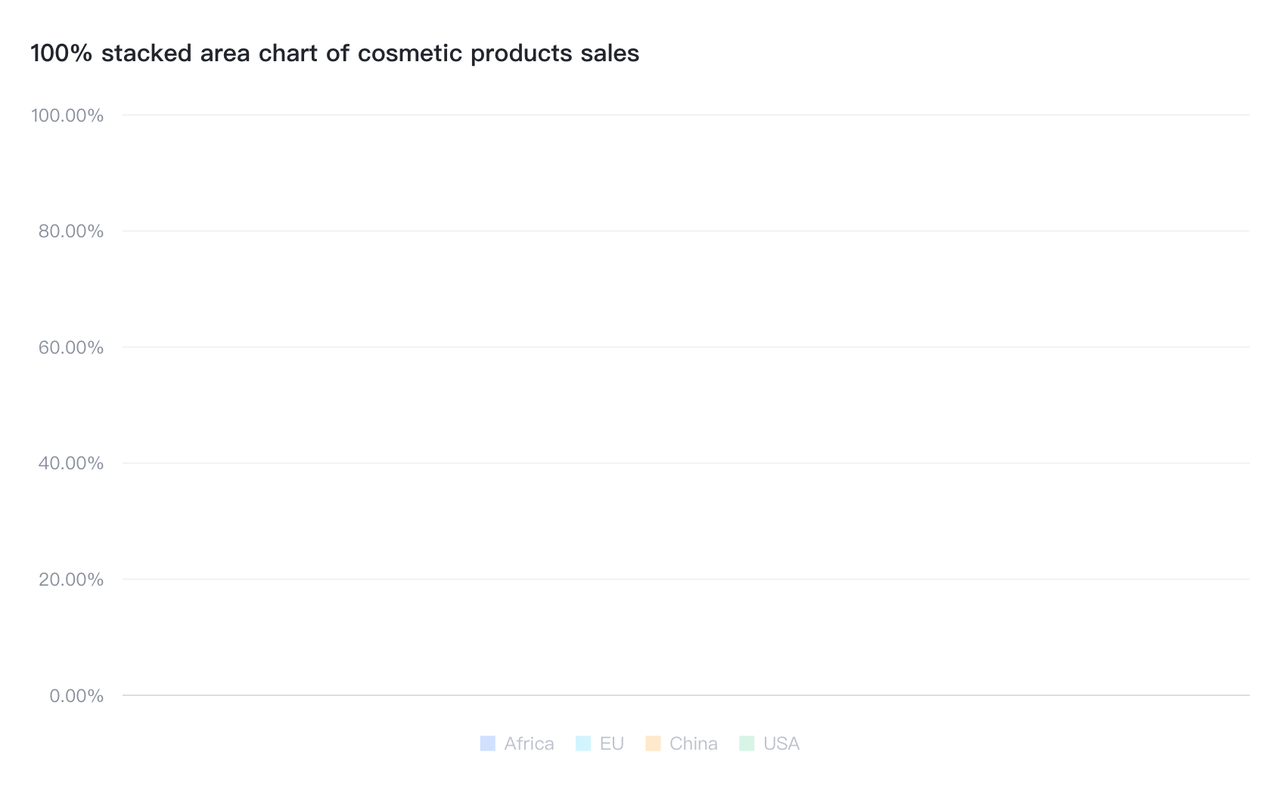This screenshot has height=789, width=1280.
Task: Click the 60.00% horizontal gridline
Action: coord(686,347)
